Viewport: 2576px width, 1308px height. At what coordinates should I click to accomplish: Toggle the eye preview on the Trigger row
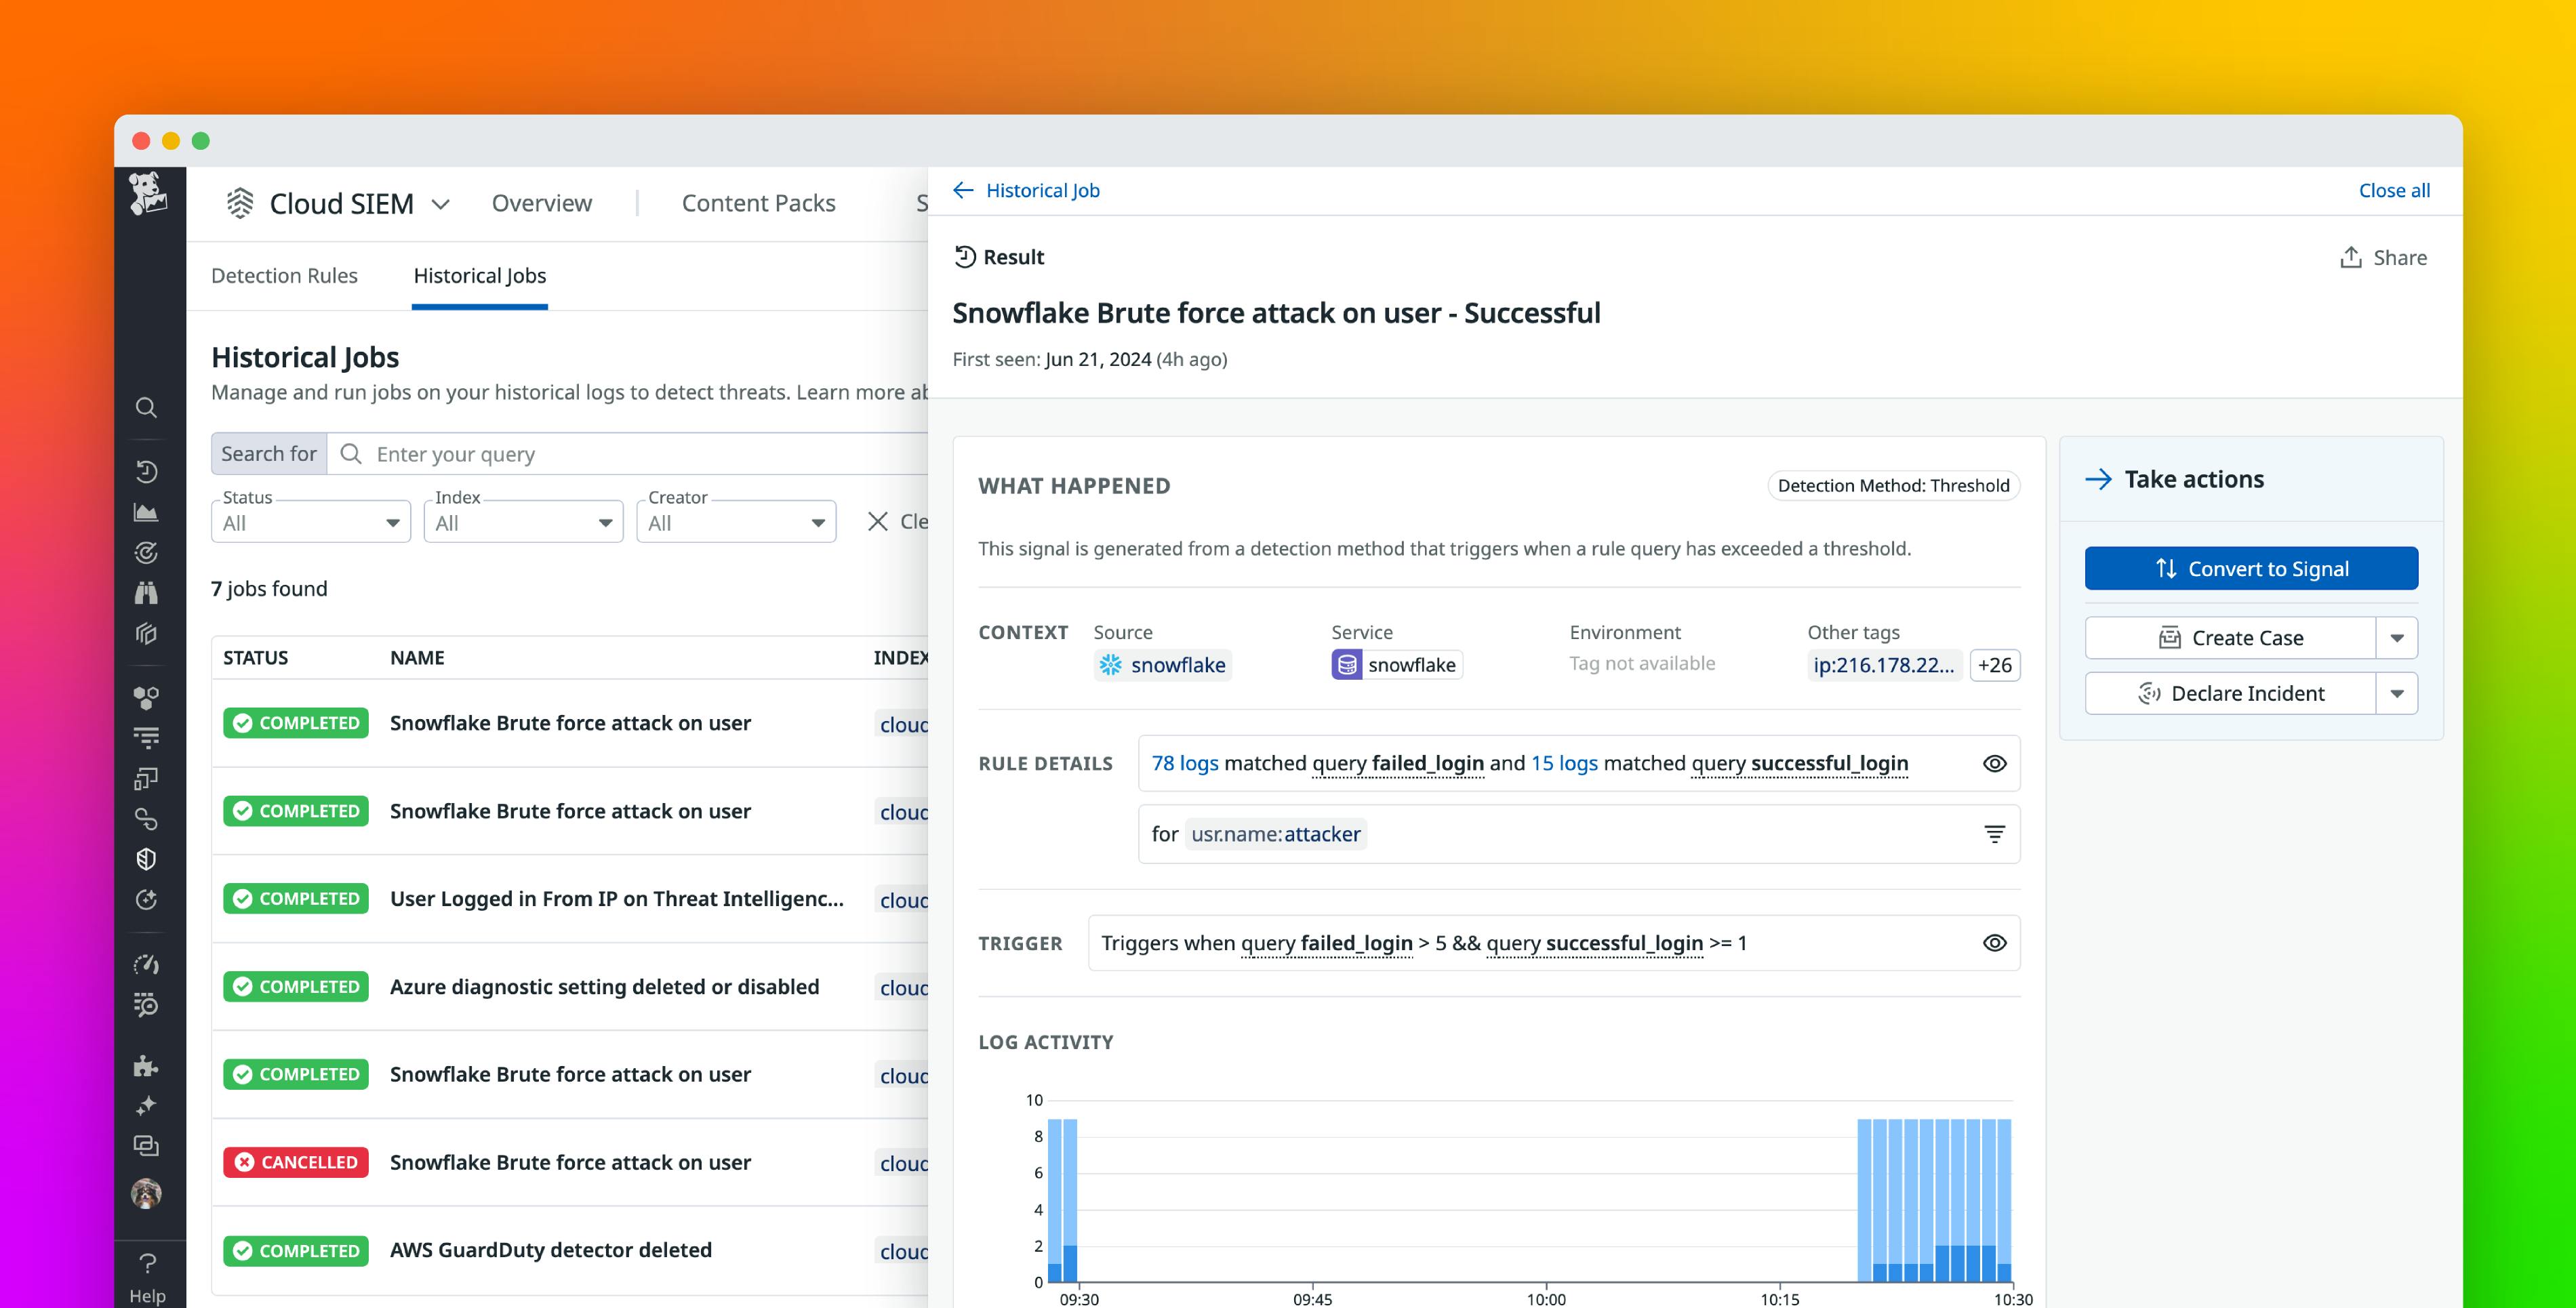1994,941
